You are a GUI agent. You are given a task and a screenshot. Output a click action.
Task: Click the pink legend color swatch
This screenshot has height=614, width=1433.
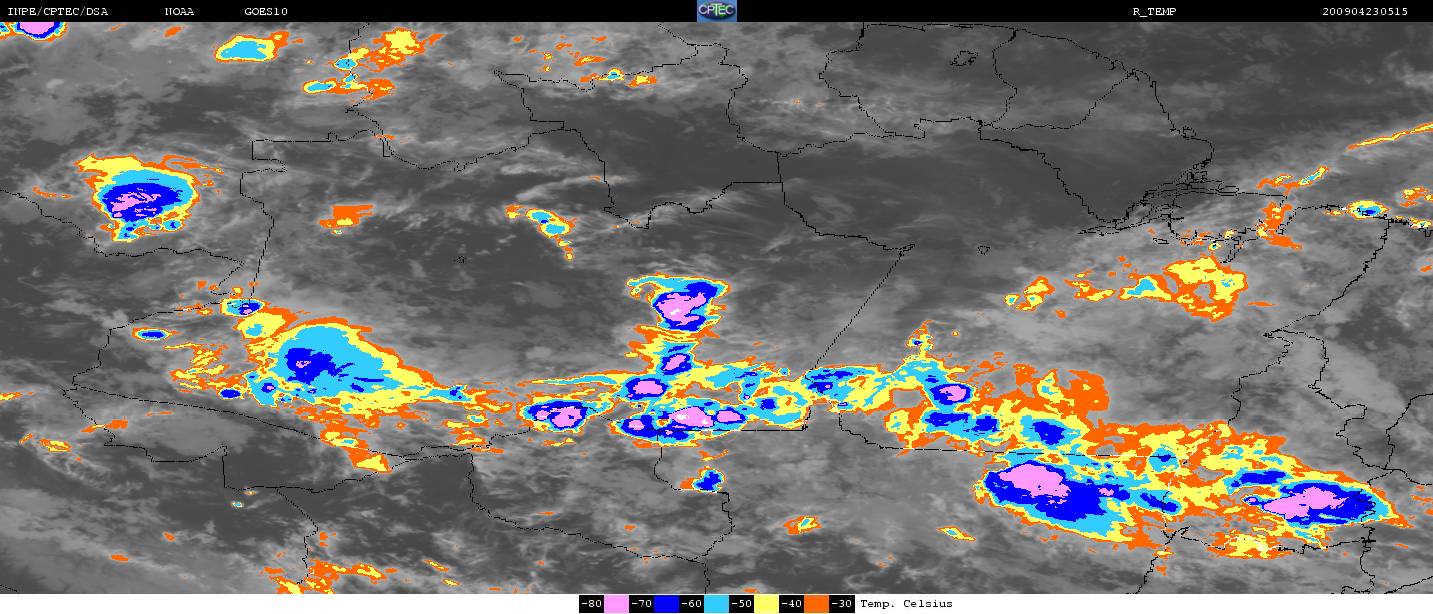point(616,604)
